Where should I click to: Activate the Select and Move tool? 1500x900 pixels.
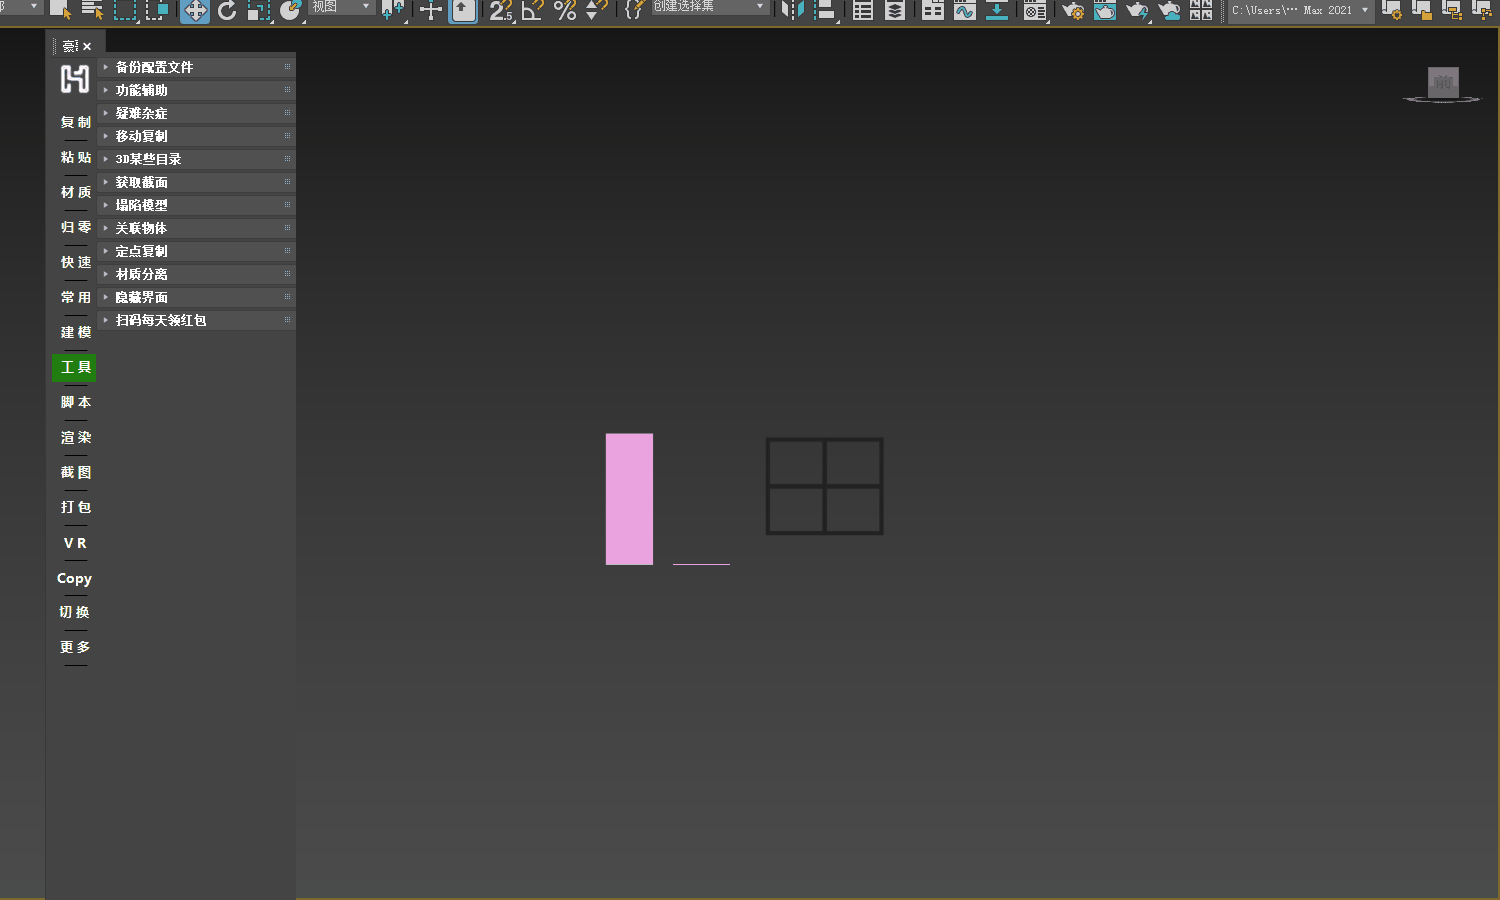click(x=195, y=10)
